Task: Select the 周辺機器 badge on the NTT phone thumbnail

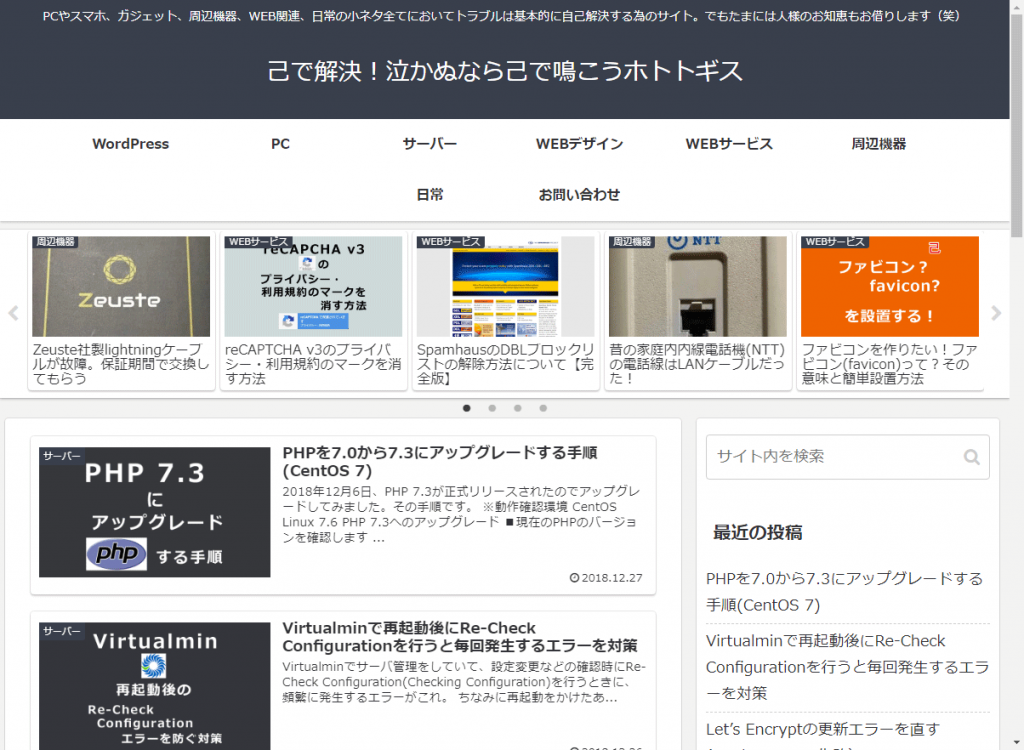Action: pyautogui.click(x=631, y=241)
